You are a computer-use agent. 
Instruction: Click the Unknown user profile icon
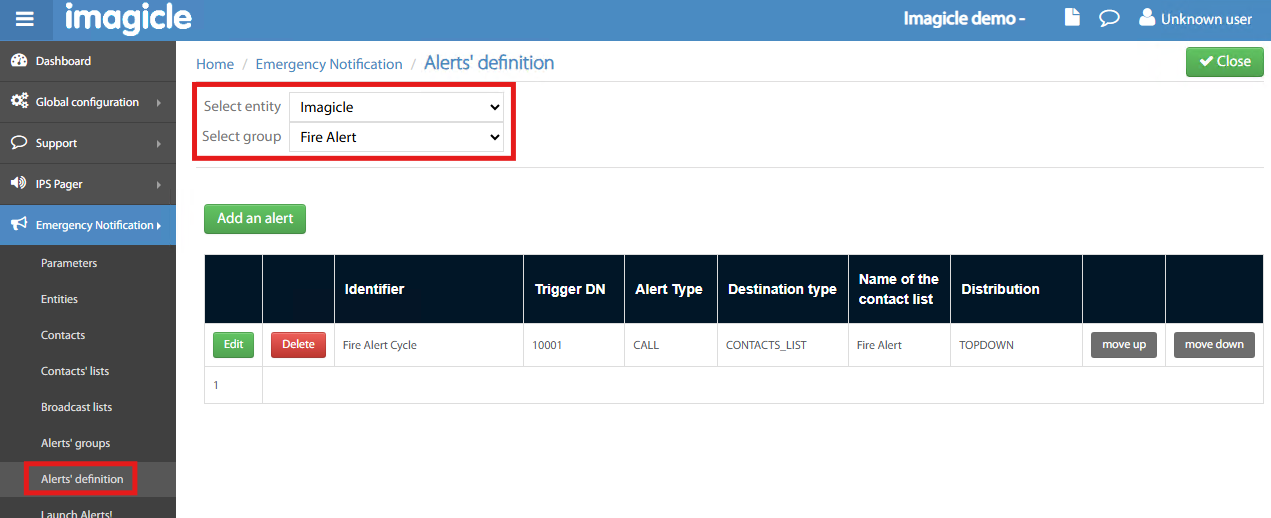[1147, 18]
